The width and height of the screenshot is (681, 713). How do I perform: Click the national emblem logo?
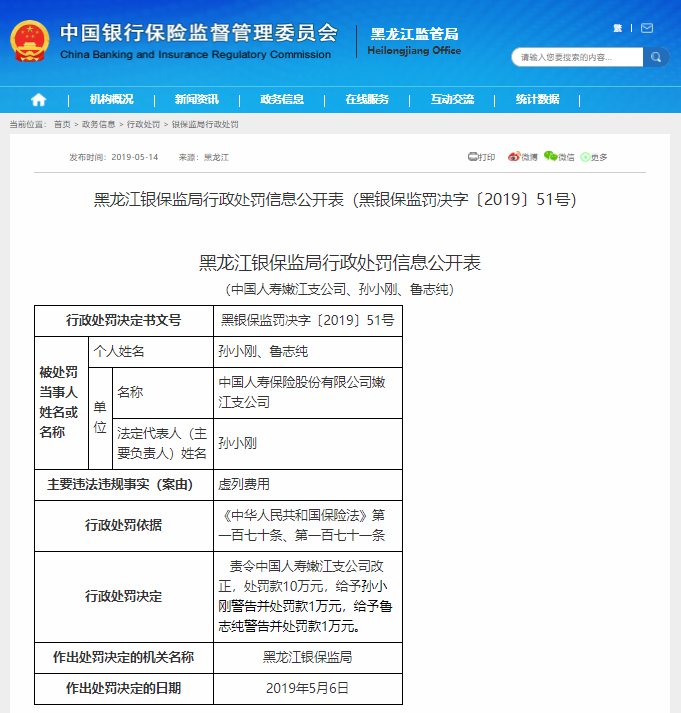pos(30,41)
